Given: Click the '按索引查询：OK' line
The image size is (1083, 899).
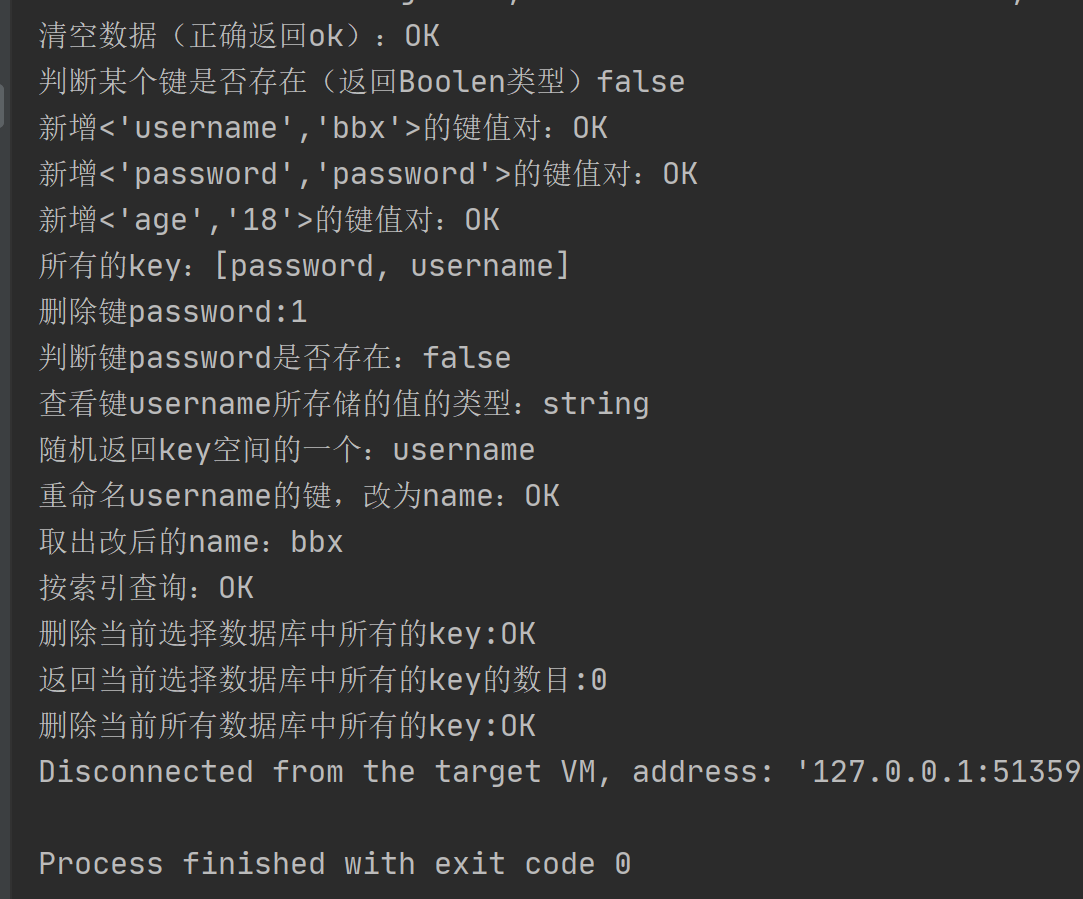Looking at the screenshot, I should tap(145, 588).
